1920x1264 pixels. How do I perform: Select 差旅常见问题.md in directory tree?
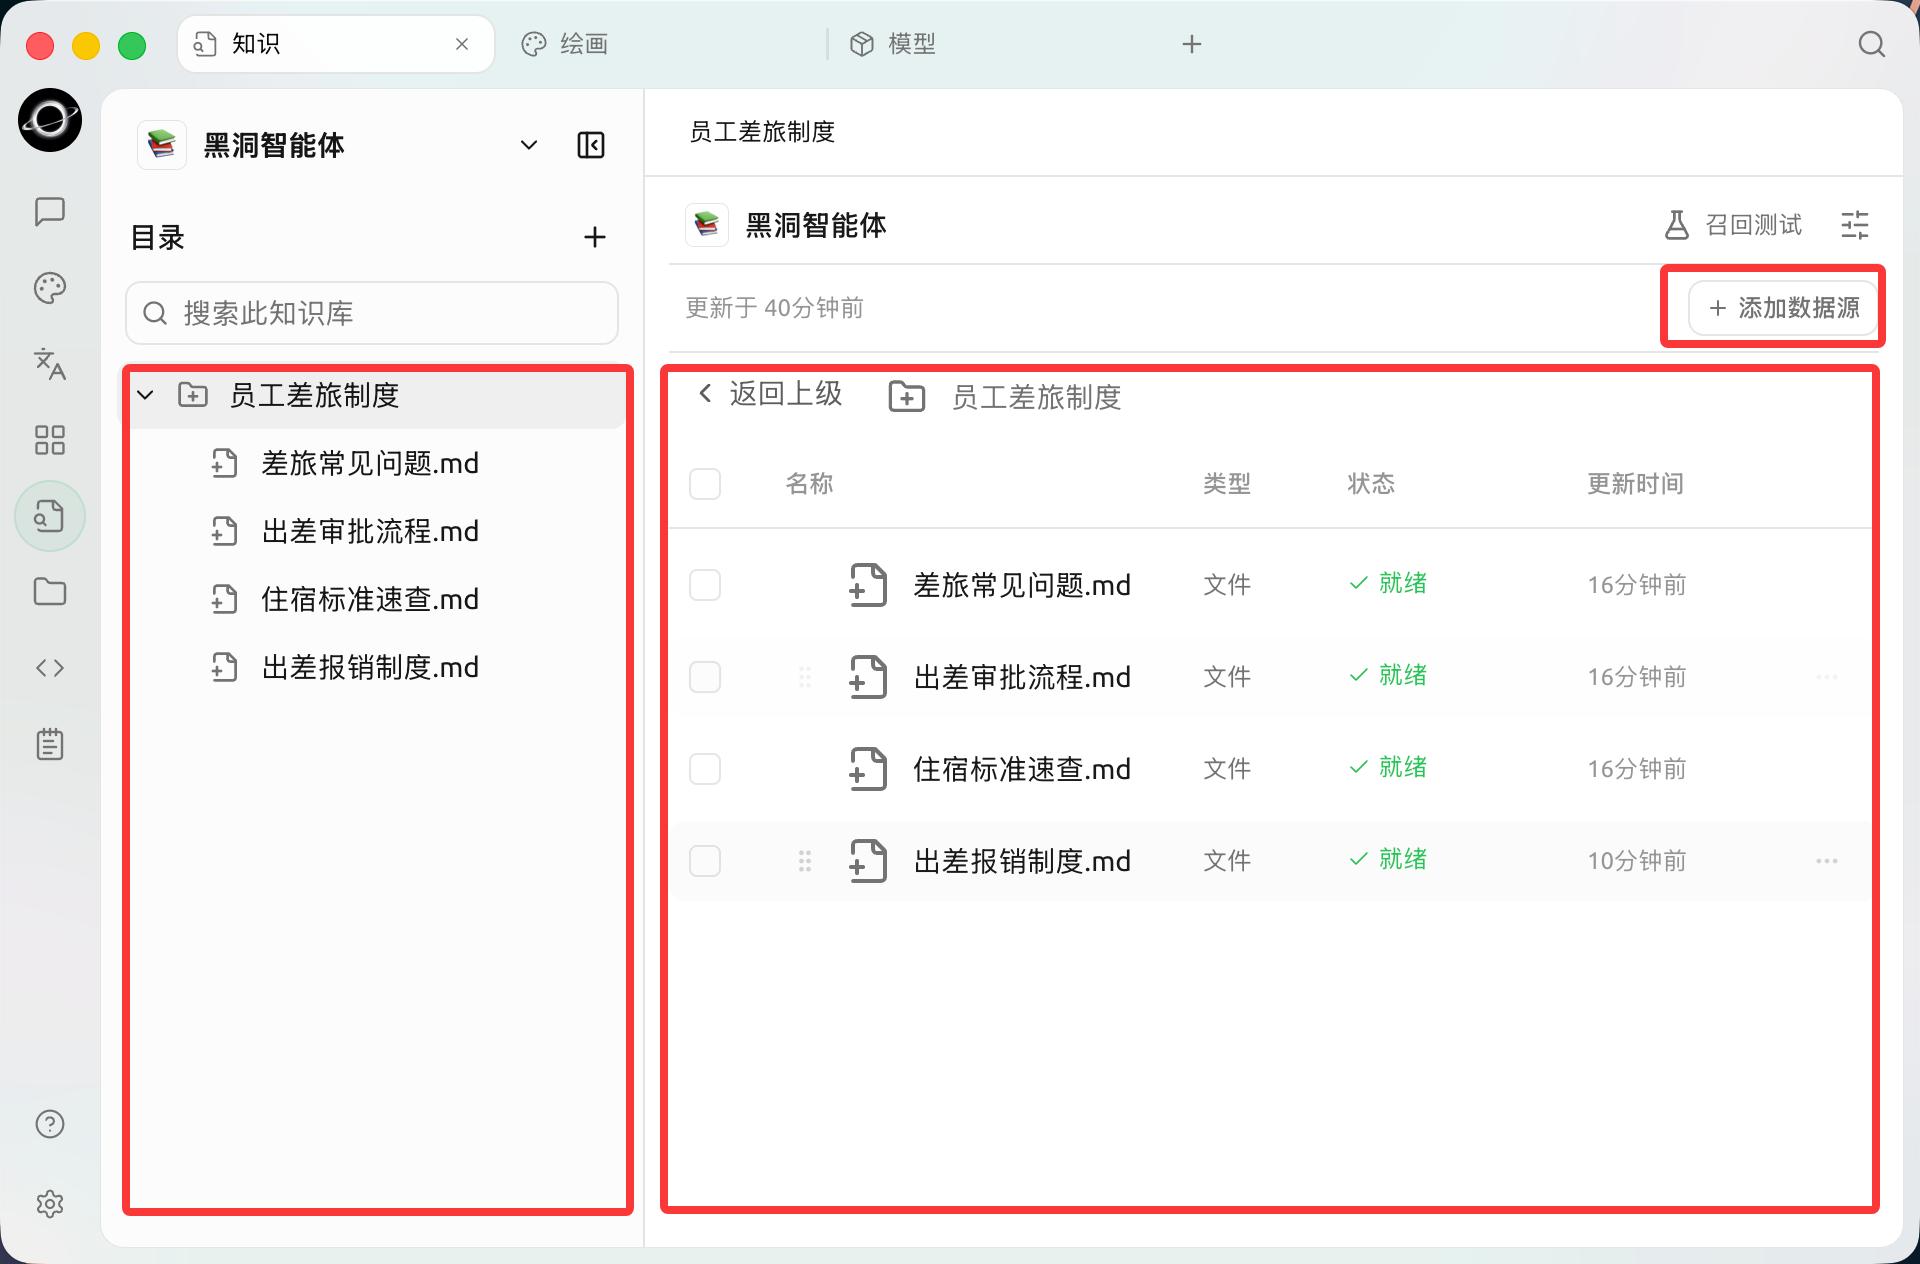370,463
